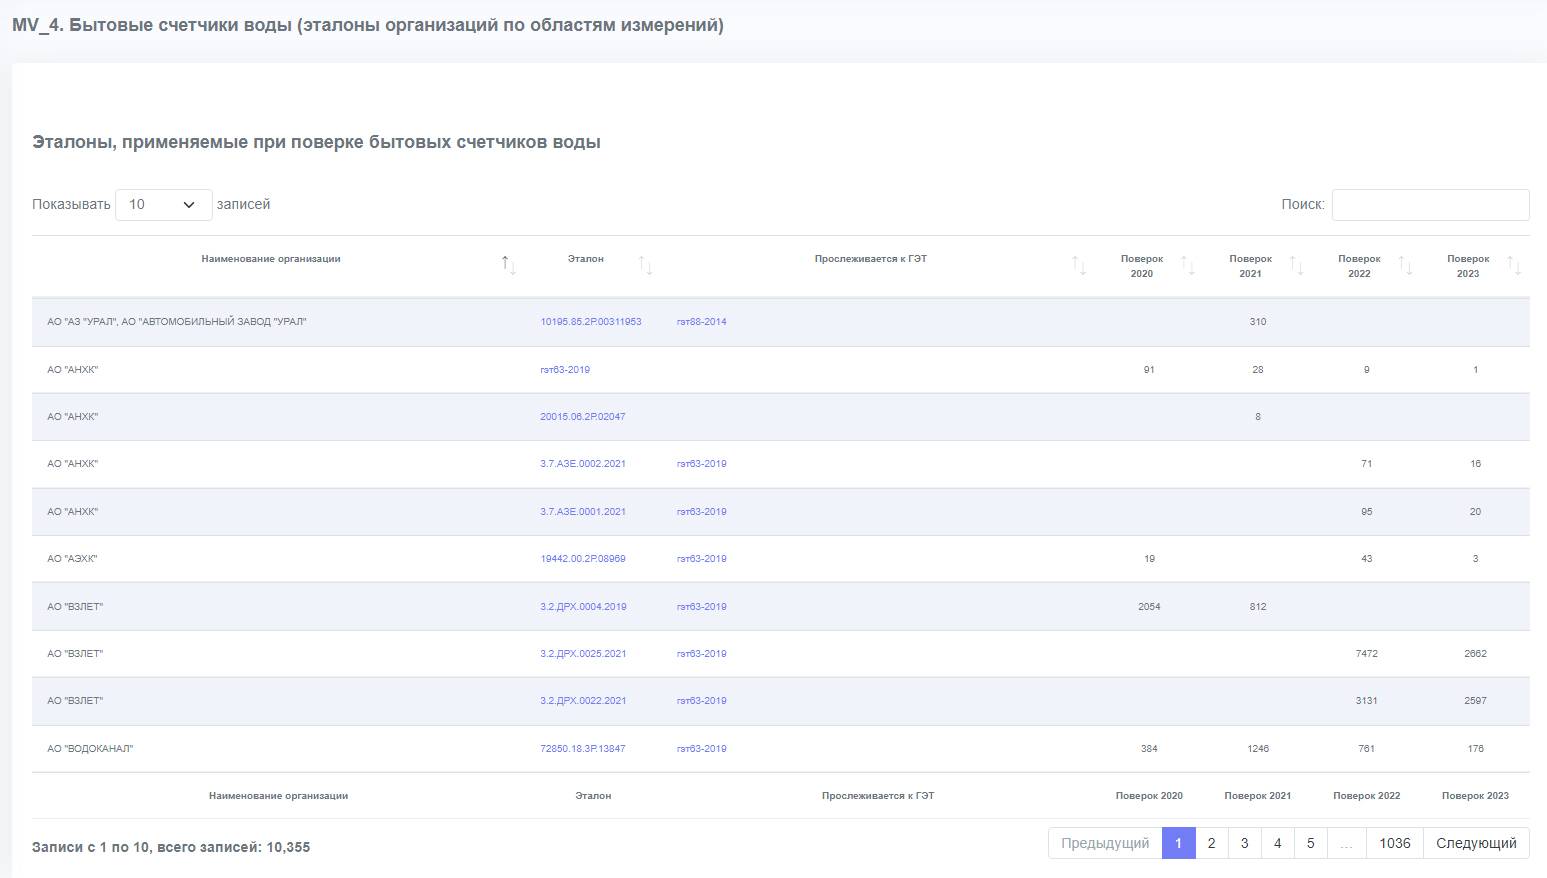Open the records-per-page dropdown showing 10
The width and height of the screenshot is (1547, 878).
(164, 204)
